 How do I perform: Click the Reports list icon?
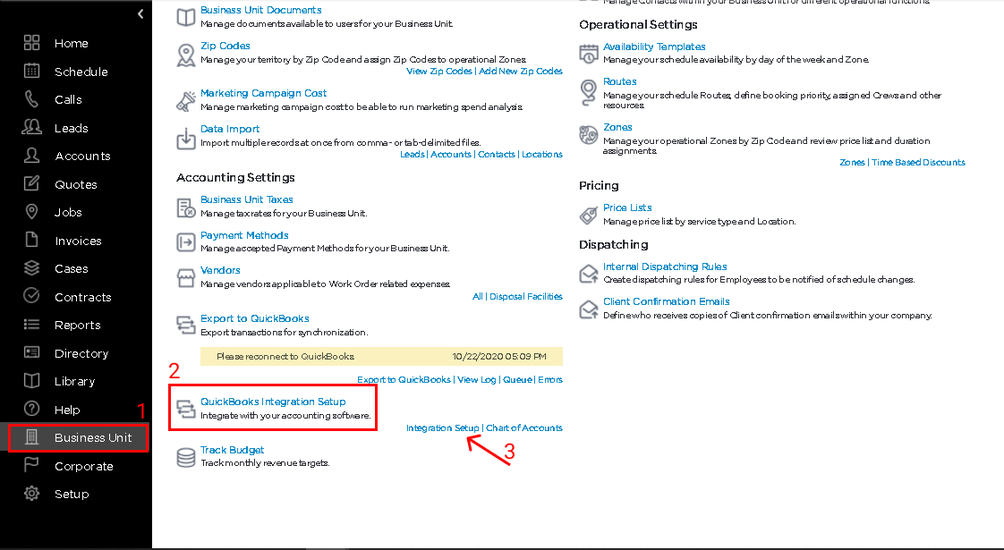[x=31, y=325]
